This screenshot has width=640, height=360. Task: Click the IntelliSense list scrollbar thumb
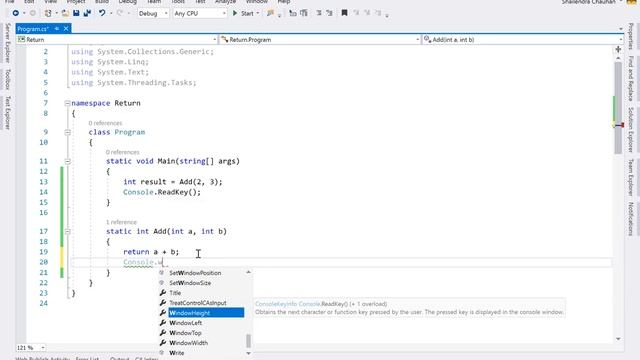point(248,340)
